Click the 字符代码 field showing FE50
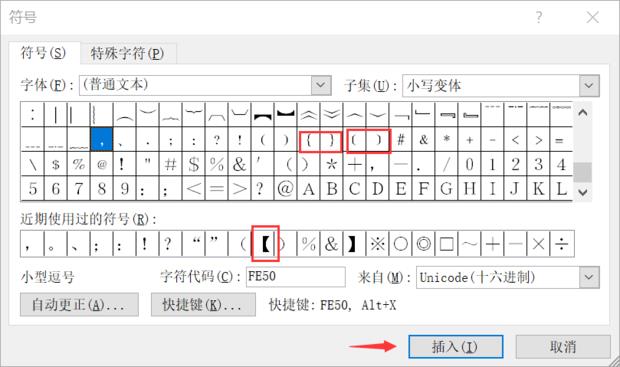620x367 pixels. click(x=296, y=277)
